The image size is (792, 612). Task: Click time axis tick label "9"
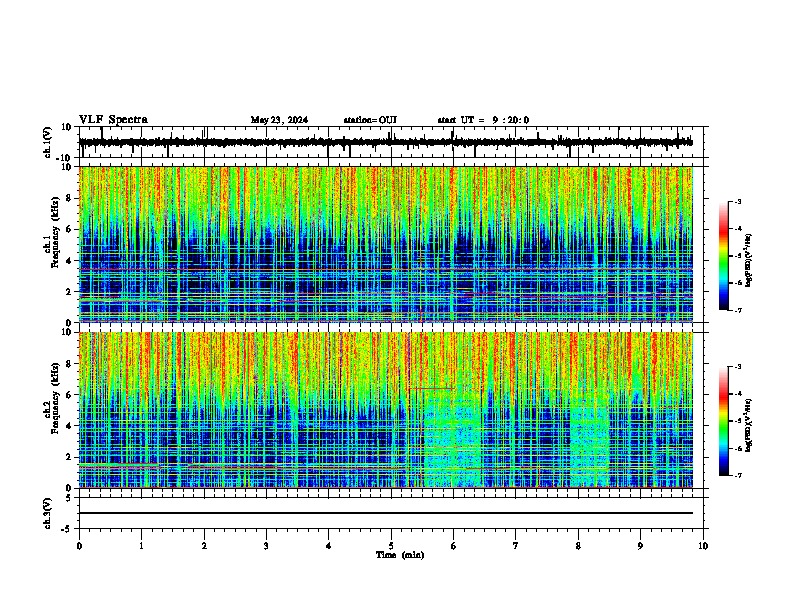click(640, 546)
